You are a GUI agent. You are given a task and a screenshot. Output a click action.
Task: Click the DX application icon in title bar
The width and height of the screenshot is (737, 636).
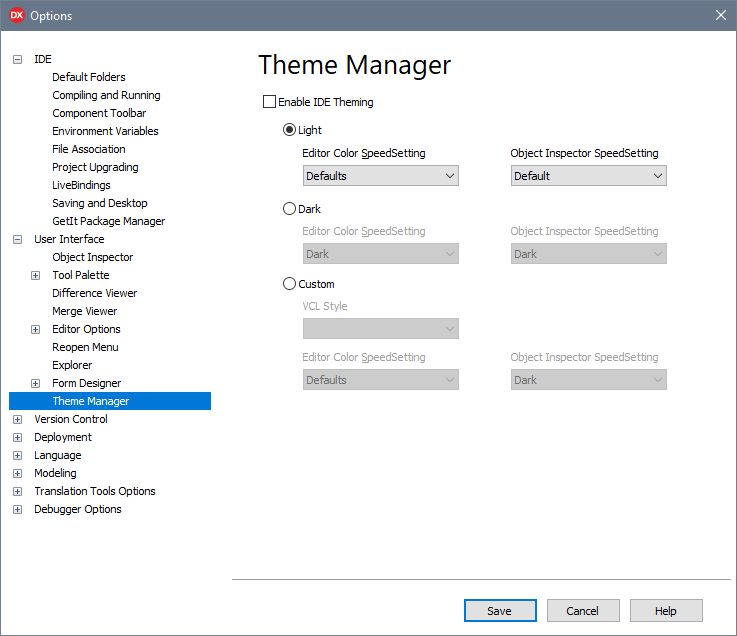[16, 15]
